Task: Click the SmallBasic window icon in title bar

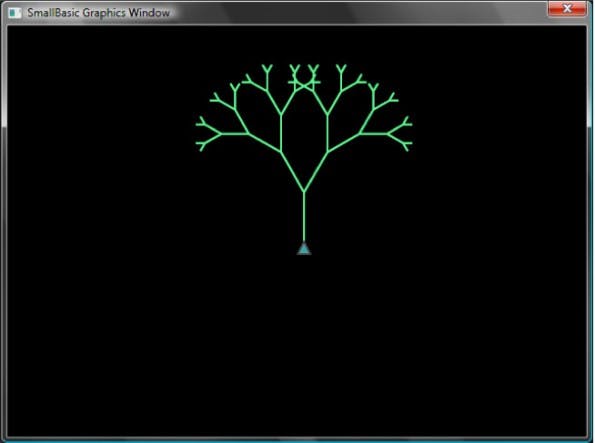Action: click(15, 13)
